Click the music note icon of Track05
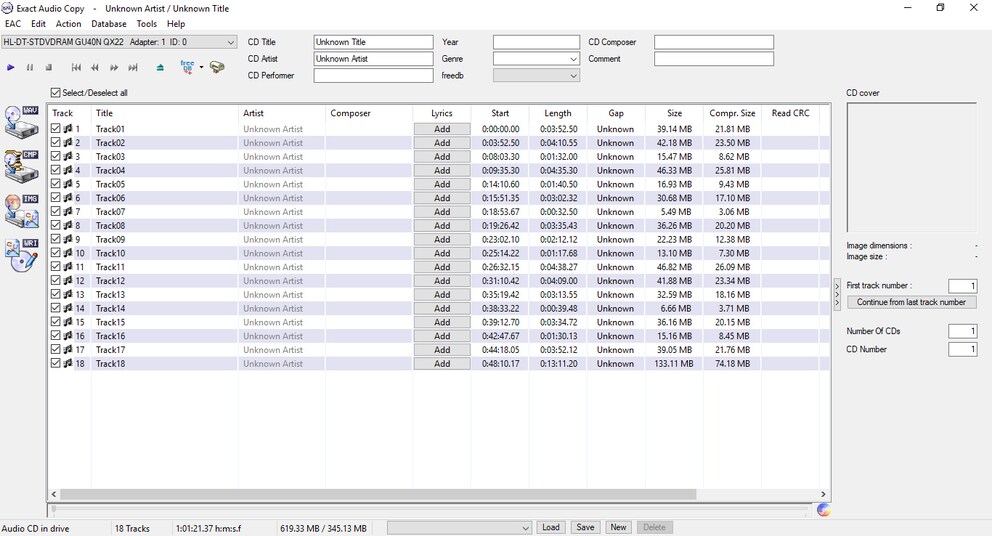992x536 pixels. tap(68, 184)
